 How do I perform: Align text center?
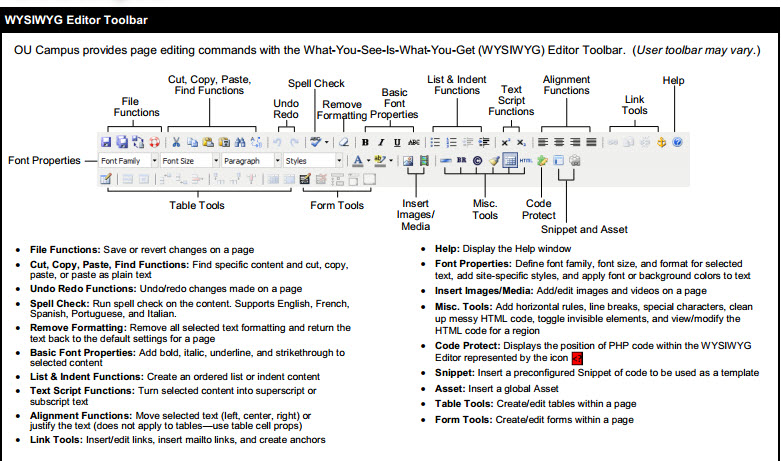pyautogui.click(x=559, y=142)
